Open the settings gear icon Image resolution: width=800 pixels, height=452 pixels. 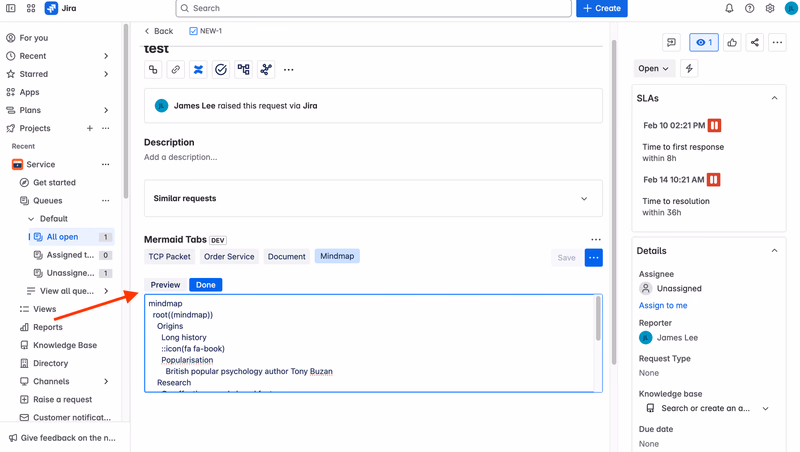tap(770, 8)
